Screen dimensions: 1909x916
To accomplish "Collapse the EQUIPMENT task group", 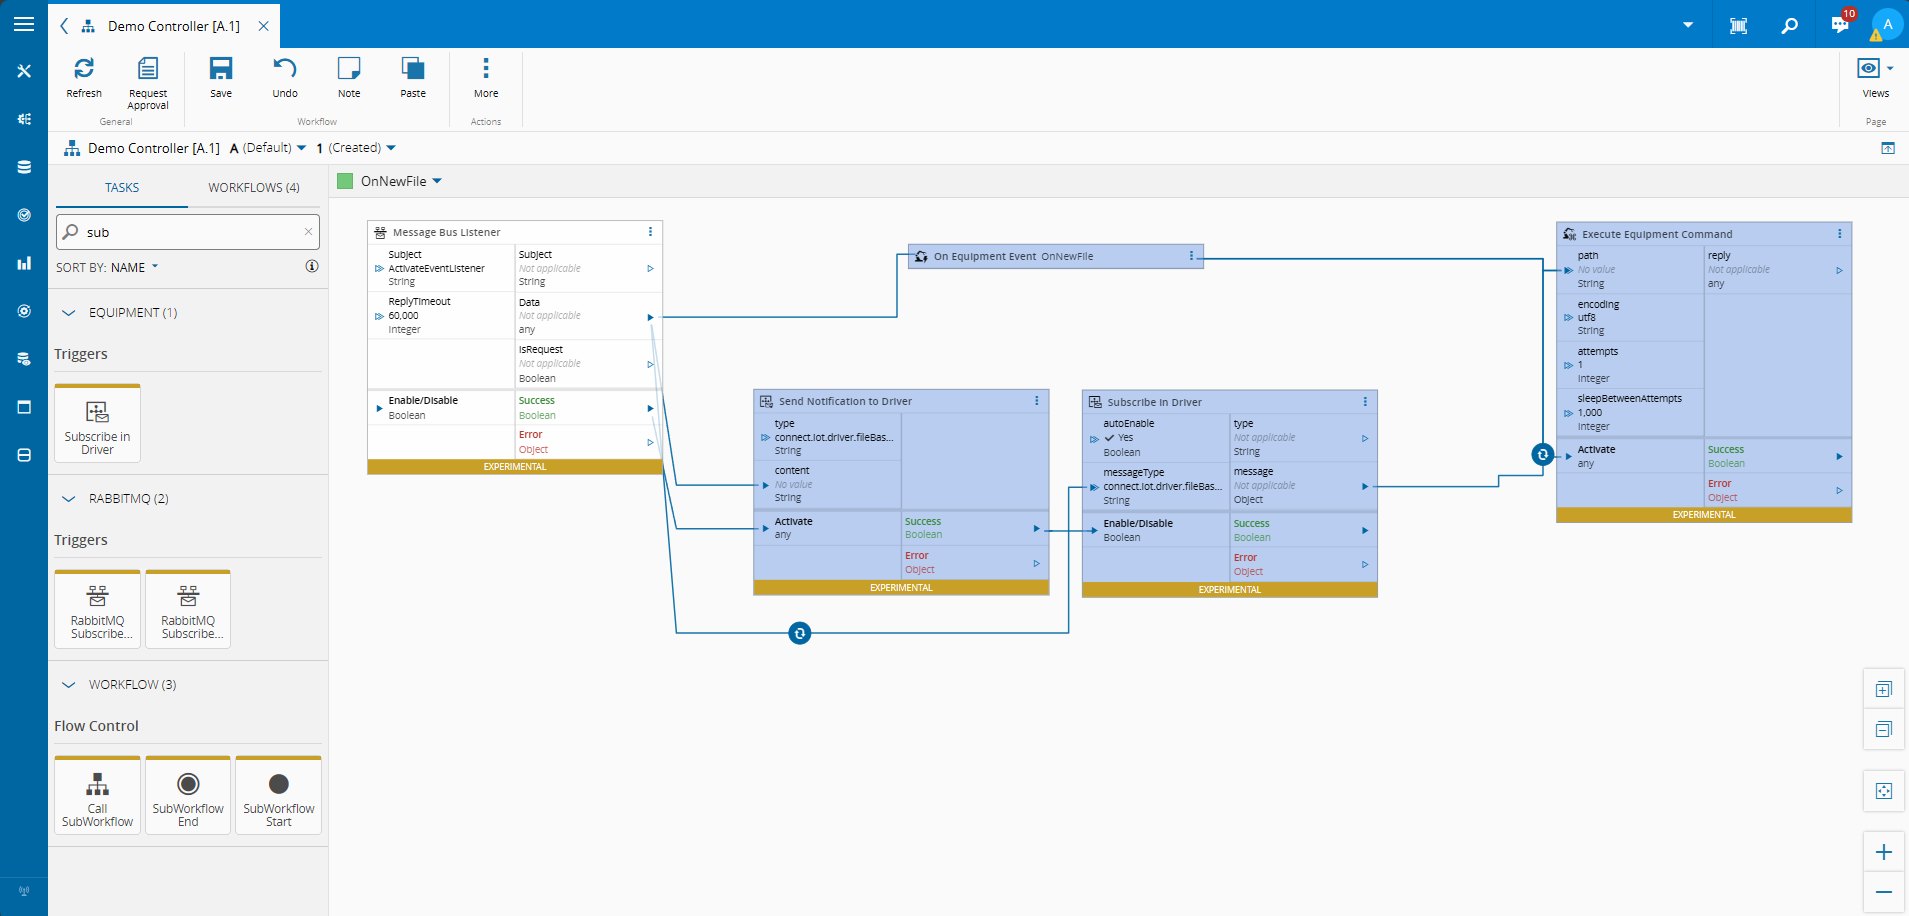I will (69, 313).
